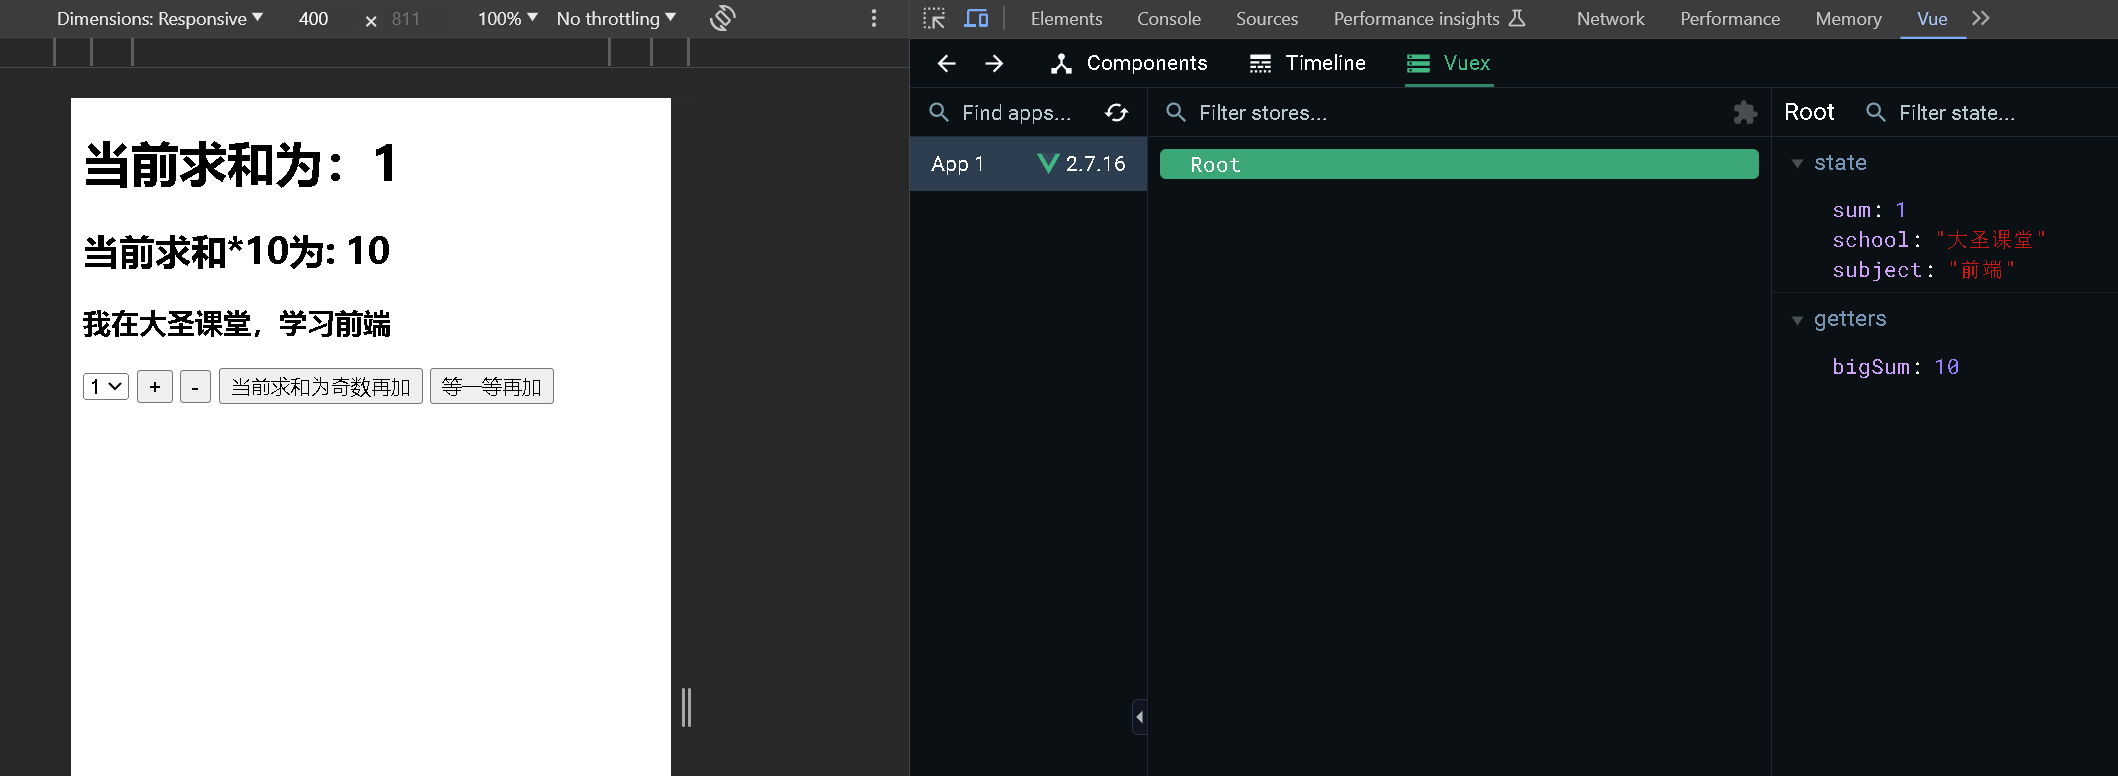The image size is (2118, 776).
Task: Click the Performance insights flask icon
Action: [x=1517, y=18]
